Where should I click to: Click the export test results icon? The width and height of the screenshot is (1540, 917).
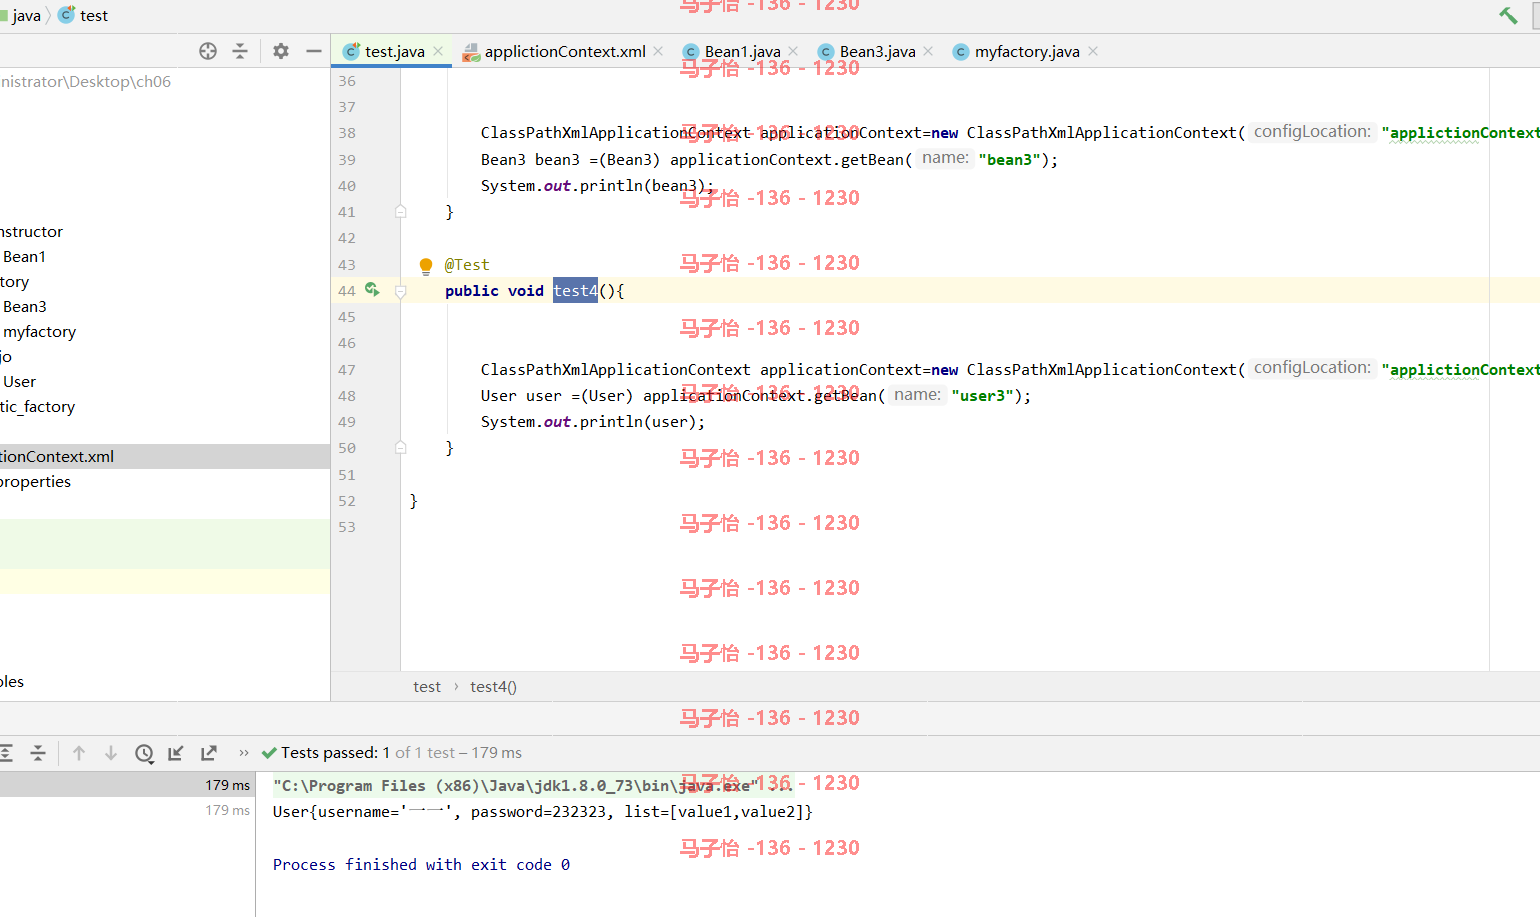pos(209,753)
